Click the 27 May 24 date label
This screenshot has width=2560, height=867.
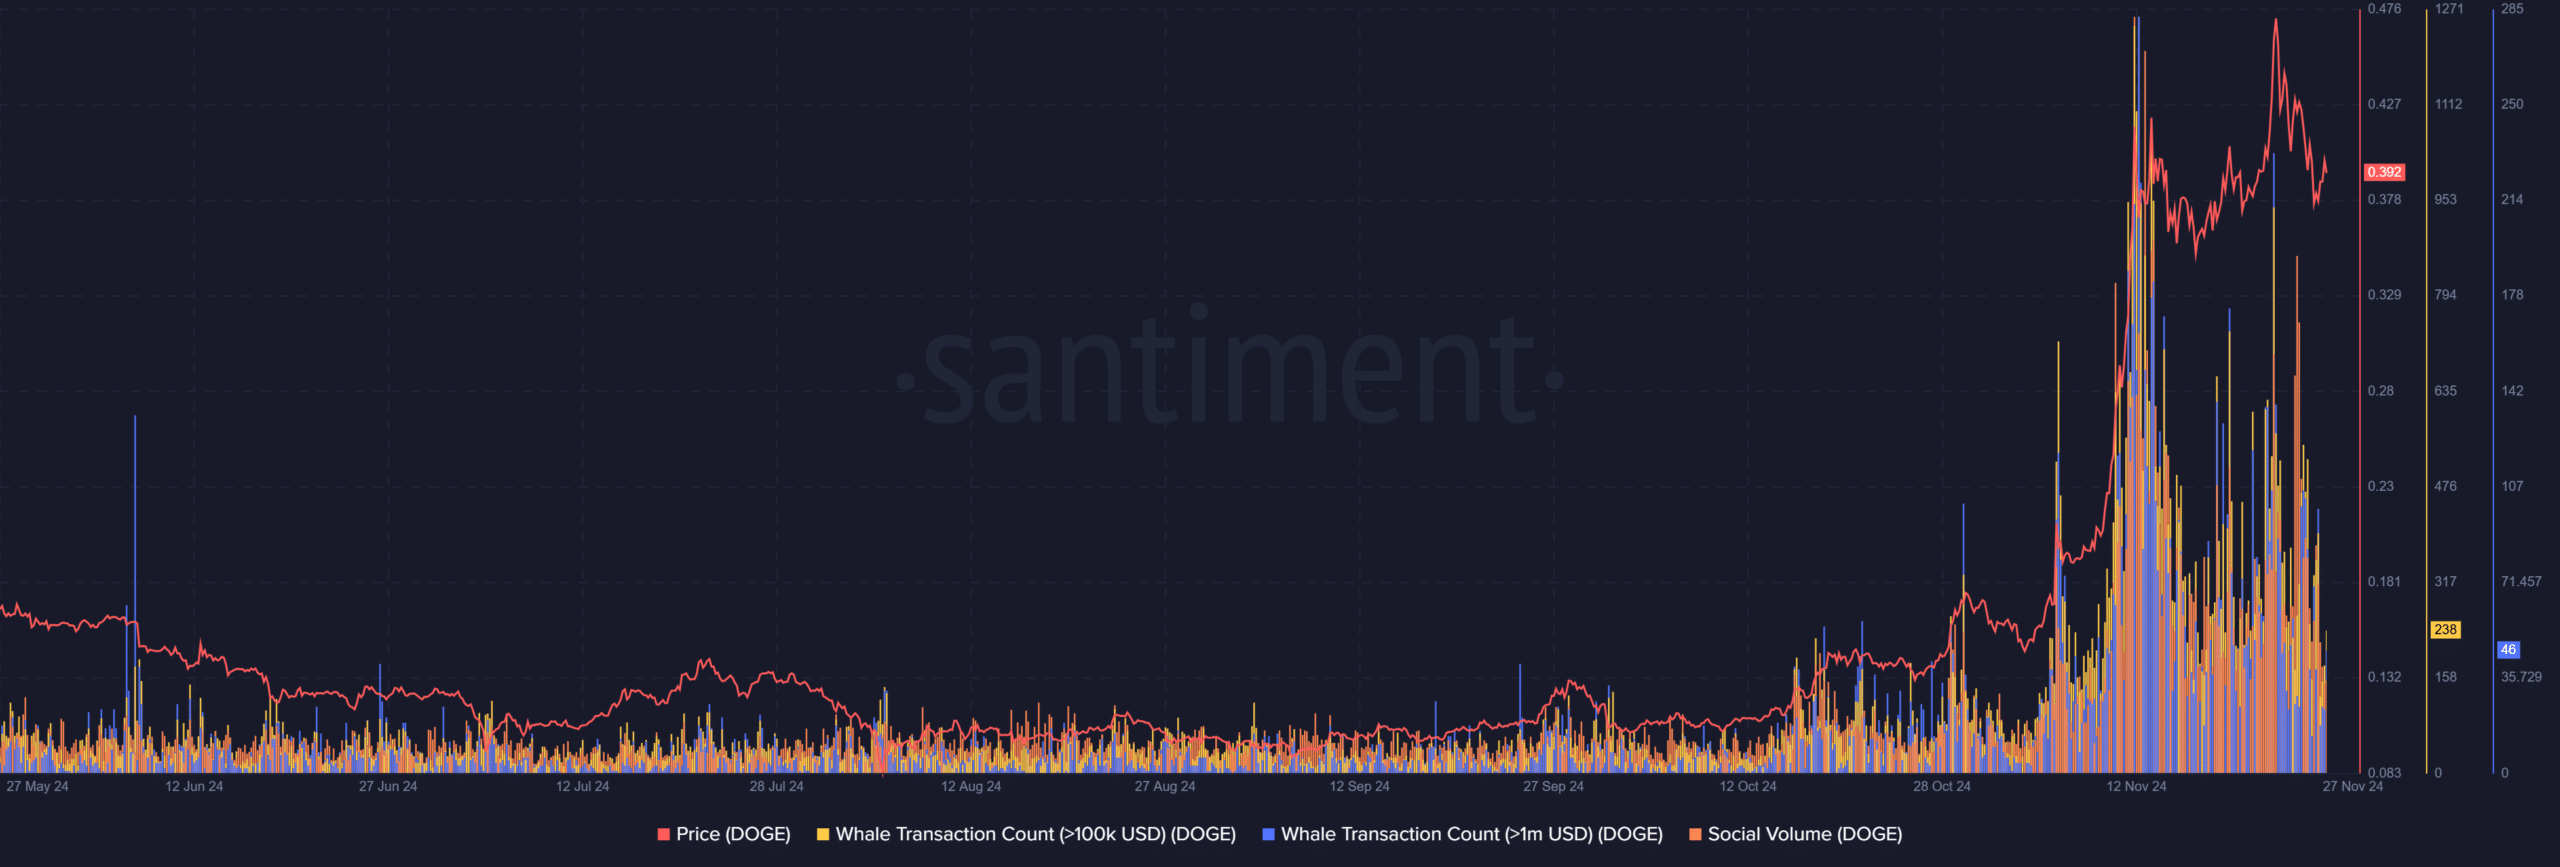tap(37, 786)
